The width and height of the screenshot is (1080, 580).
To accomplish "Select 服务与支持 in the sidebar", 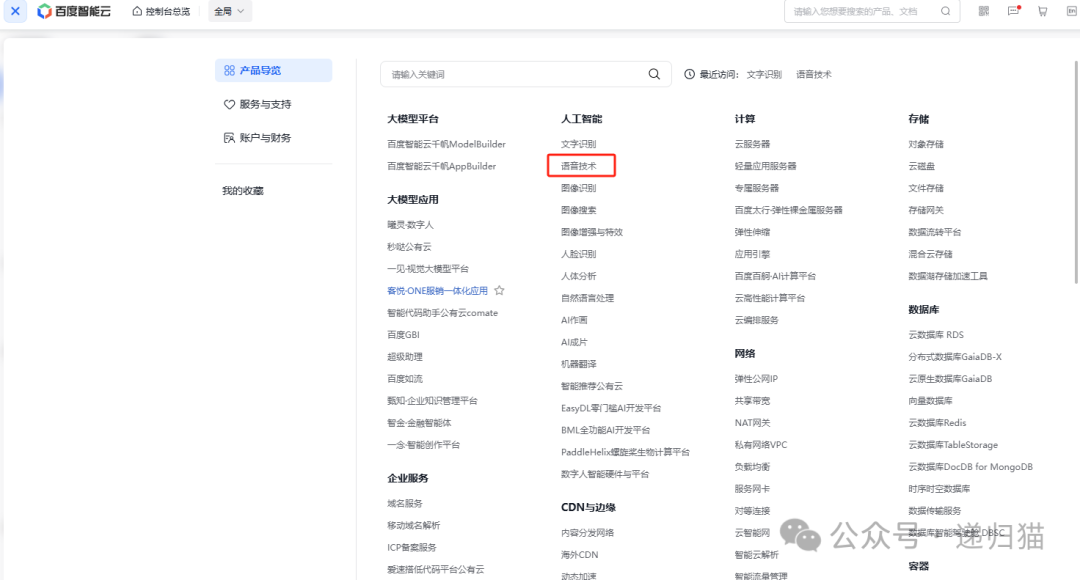I will [x=258, y=105].
